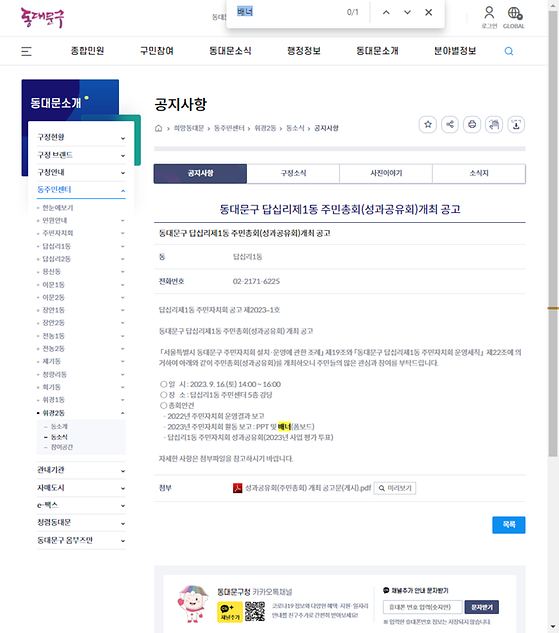Open the attached PDF file link
The height and width of the screenshot is (633, 559).
click(x=308, y=488)
